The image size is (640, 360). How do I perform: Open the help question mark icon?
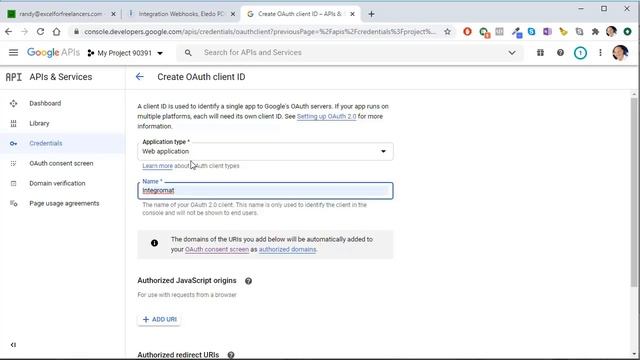(560, 53)
